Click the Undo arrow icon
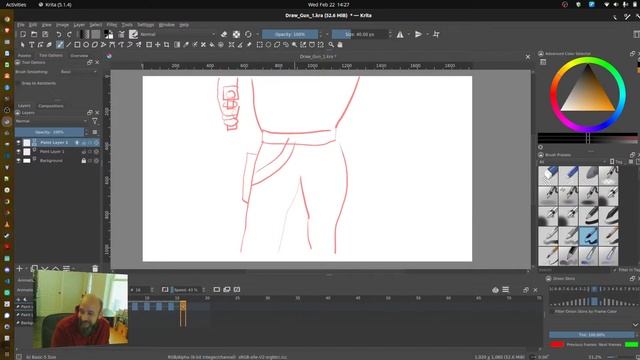The image size is (640, 360). (59, 34)
